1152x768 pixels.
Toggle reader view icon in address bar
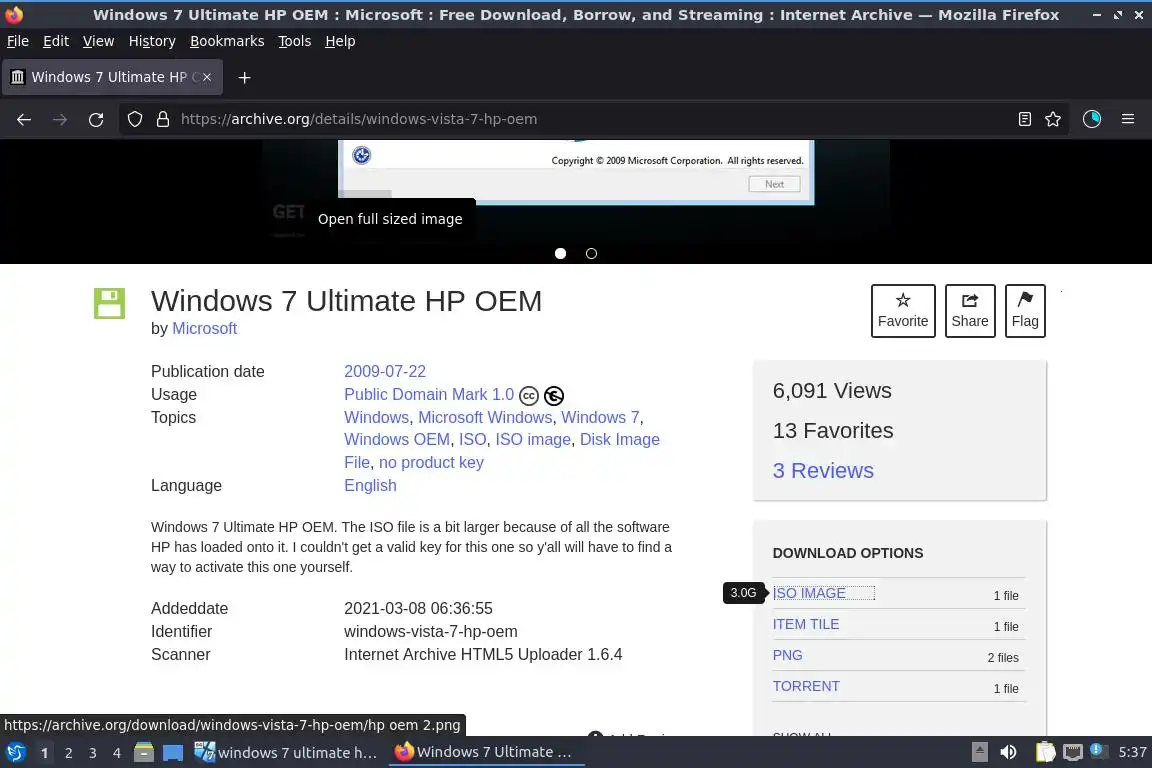(x=1024, y=119)
